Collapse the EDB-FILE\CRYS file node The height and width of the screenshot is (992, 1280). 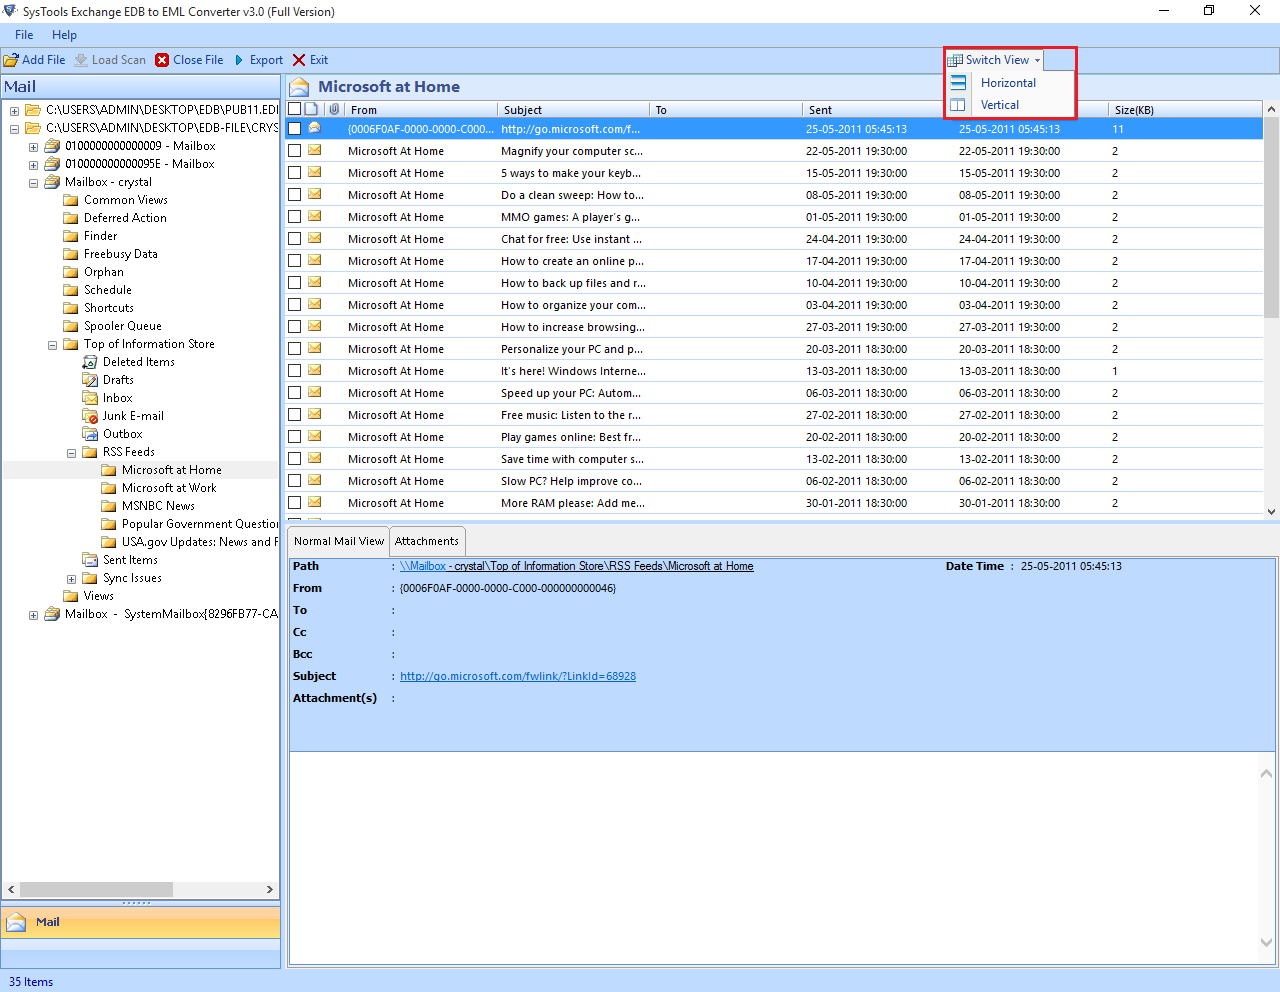click(x=14, y=129)
